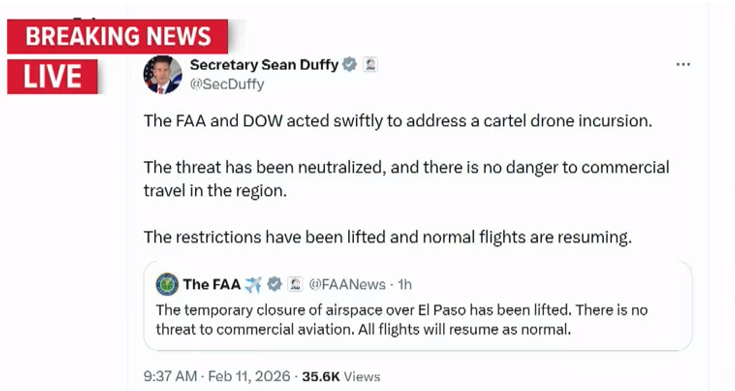This screenshot has width=735, height=391.
Task: Open the quoted FAA post about El Paso airspace
Action: (x=418, y=306)
